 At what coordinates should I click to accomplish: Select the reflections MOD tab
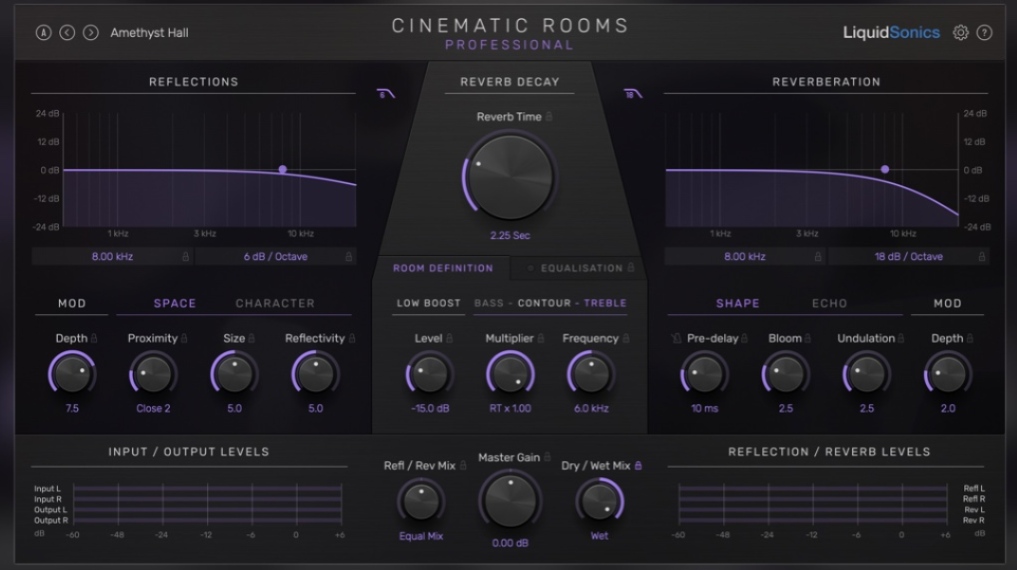[x=72, y=303]
